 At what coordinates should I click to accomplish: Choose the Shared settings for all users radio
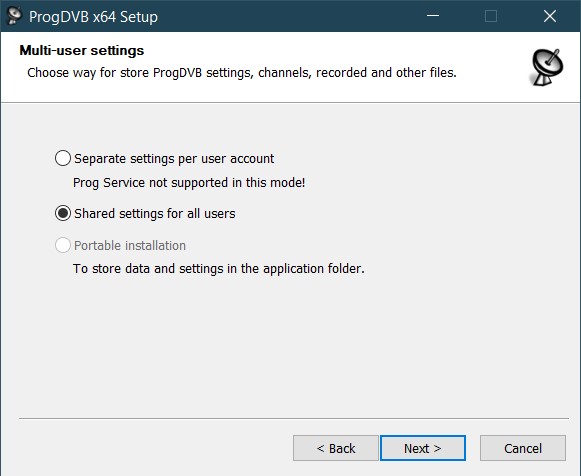[63, 213]
